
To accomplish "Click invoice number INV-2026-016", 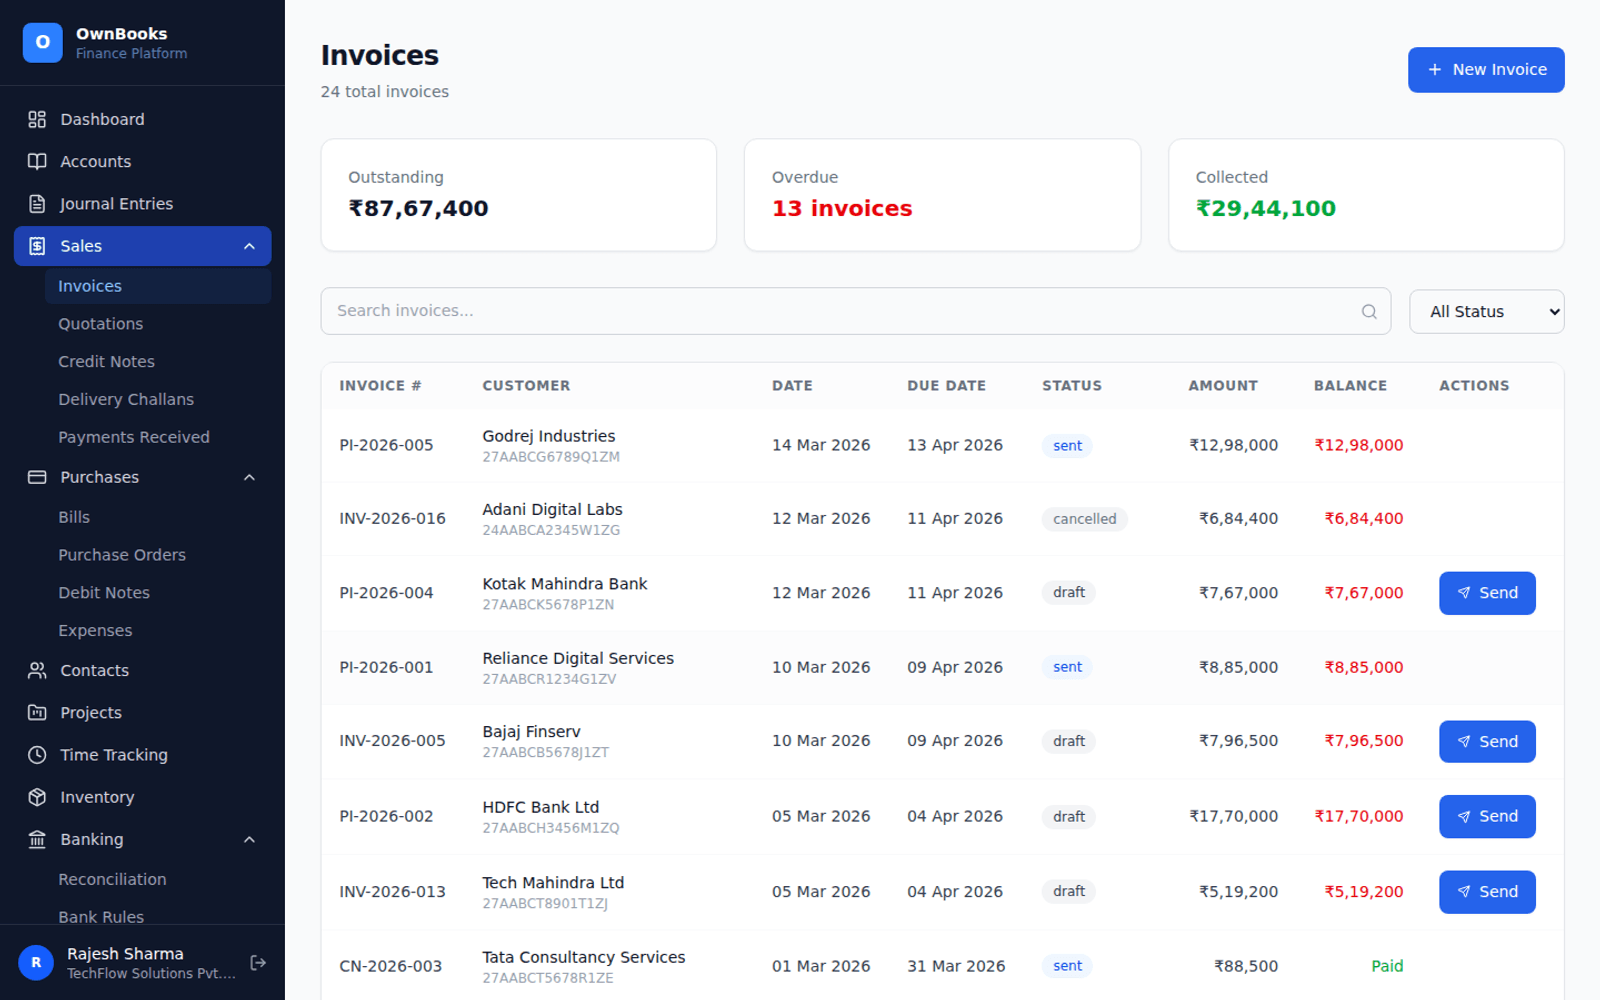I will 392,519.
